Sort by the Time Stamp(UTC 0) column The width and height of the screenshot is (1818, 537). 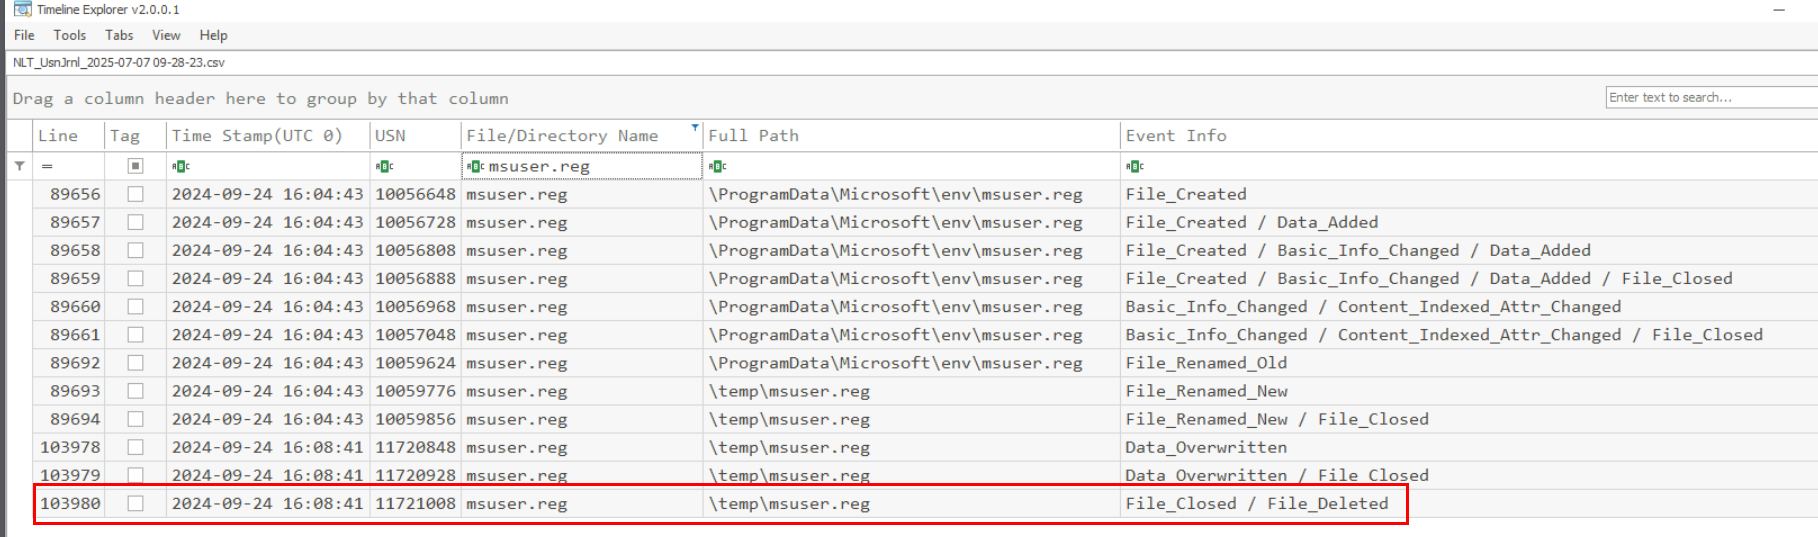pyautogui.click(x=257, y=136)
